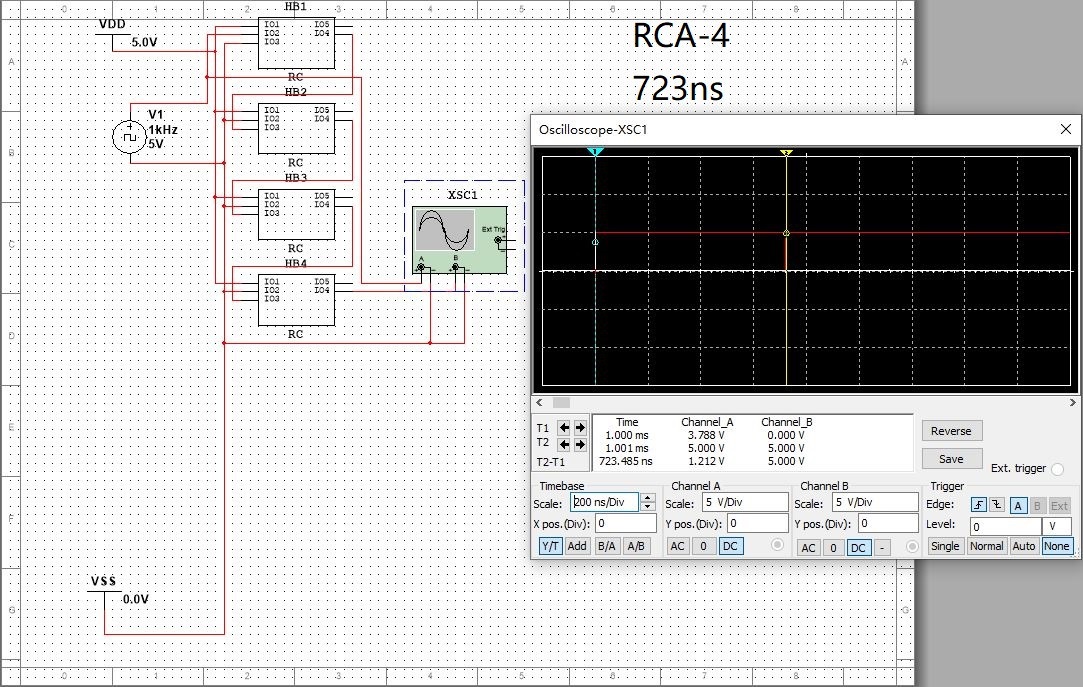Move cursor T1 right with arrow
The width and height of the screenshot is (1083, 687).
(580, 427)
